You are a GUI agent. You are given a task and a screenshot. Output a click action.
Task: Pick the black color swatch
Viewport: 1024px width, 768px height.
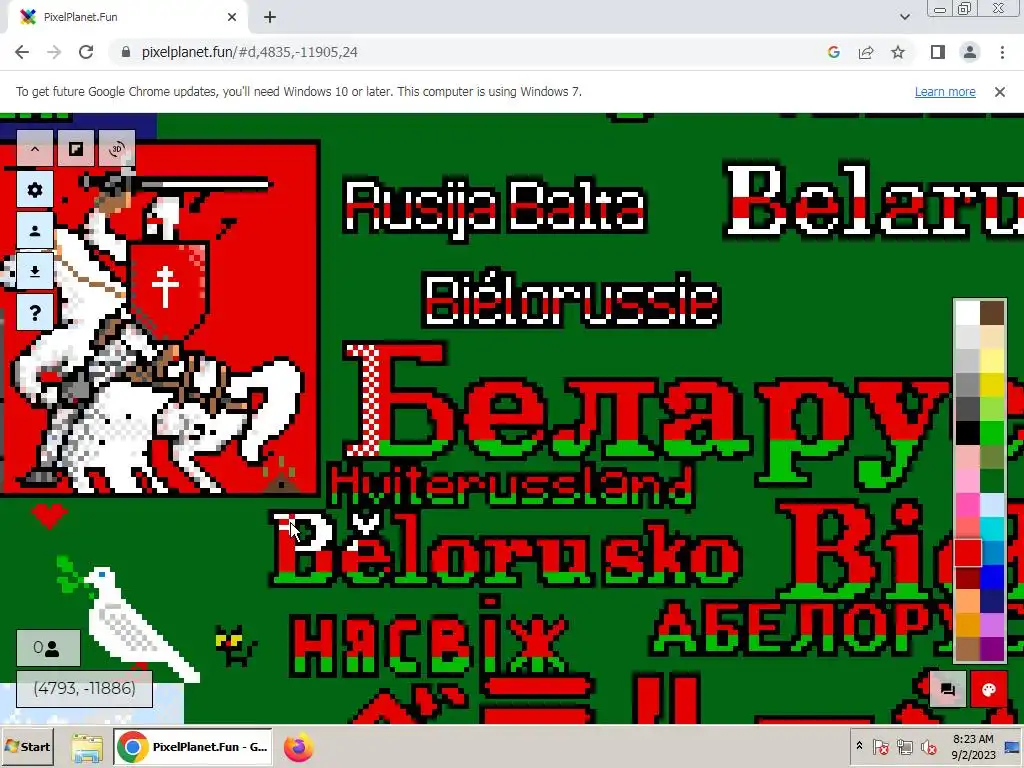[968, 432]
